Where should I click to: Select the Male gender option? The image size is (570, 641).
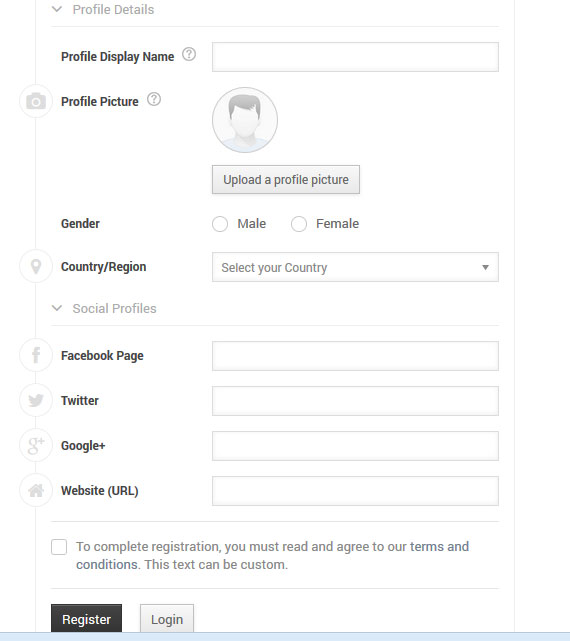[x=220, y=224]
